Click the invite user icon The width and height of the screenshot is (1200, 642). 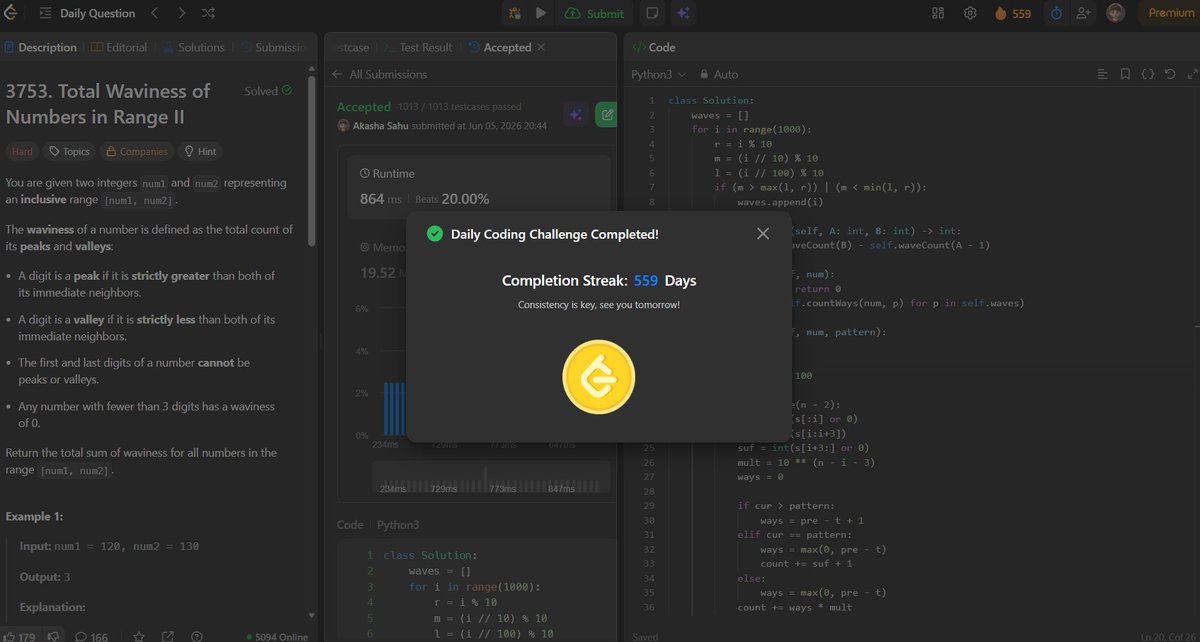1084,13
